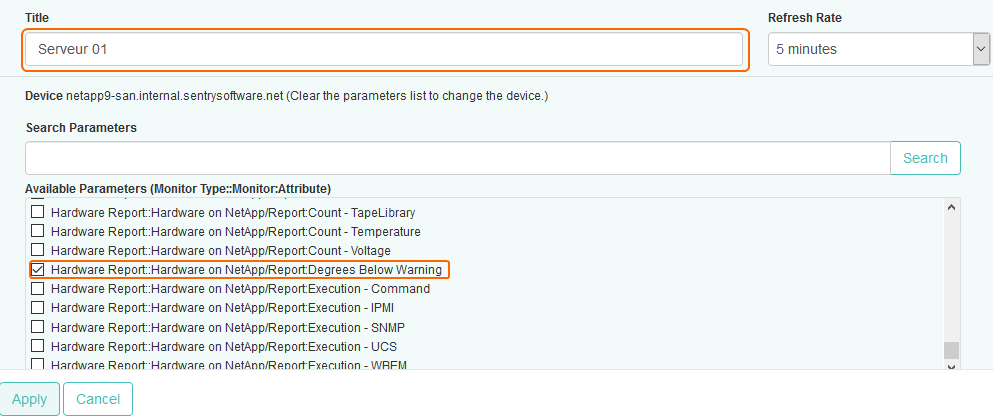The width and height of the screenshot is (993, 418).
Task: Click the Refresh Rate dropdown arrow
Action: (981, 49)
